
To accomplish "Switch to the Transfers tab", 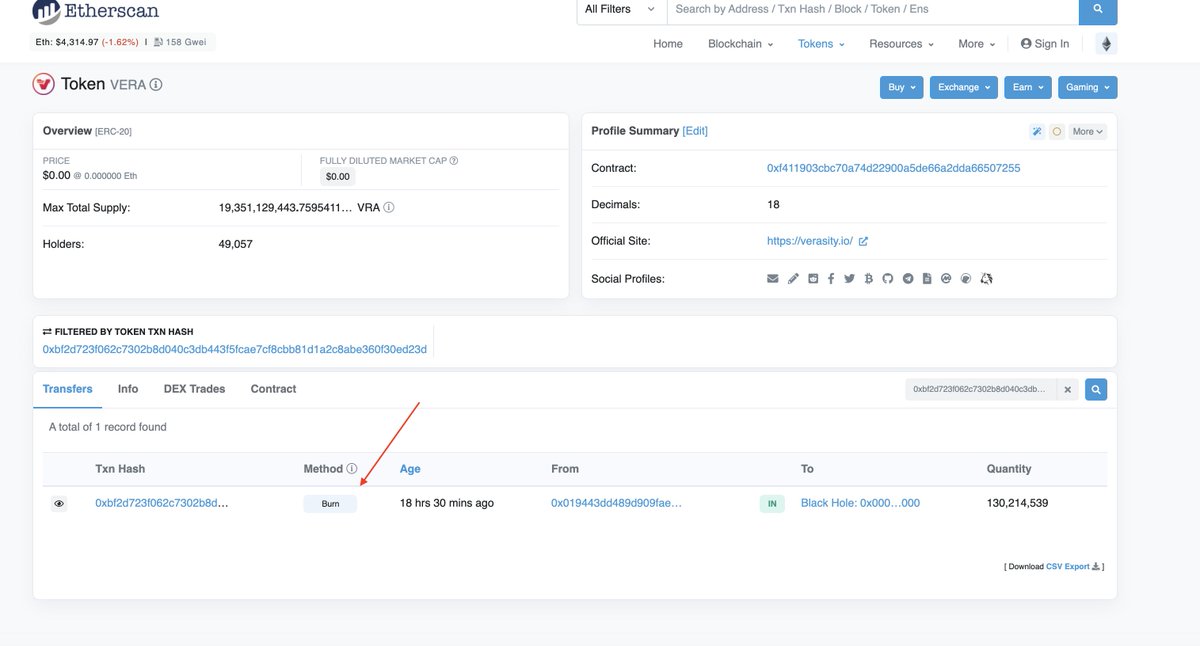I will click(x=68, y=389).
